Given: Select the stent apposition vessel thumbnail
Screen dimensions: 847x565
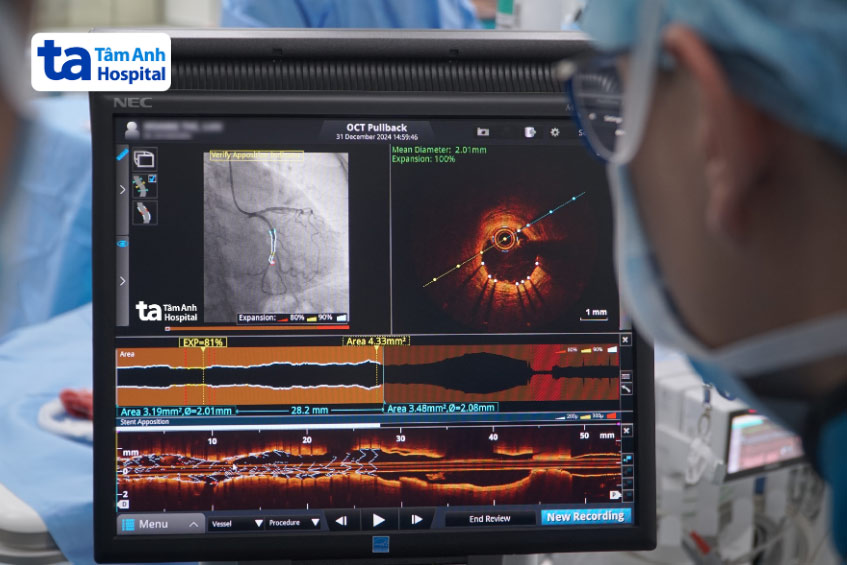Looking at the screenshot, I should [x=144, y=186].
